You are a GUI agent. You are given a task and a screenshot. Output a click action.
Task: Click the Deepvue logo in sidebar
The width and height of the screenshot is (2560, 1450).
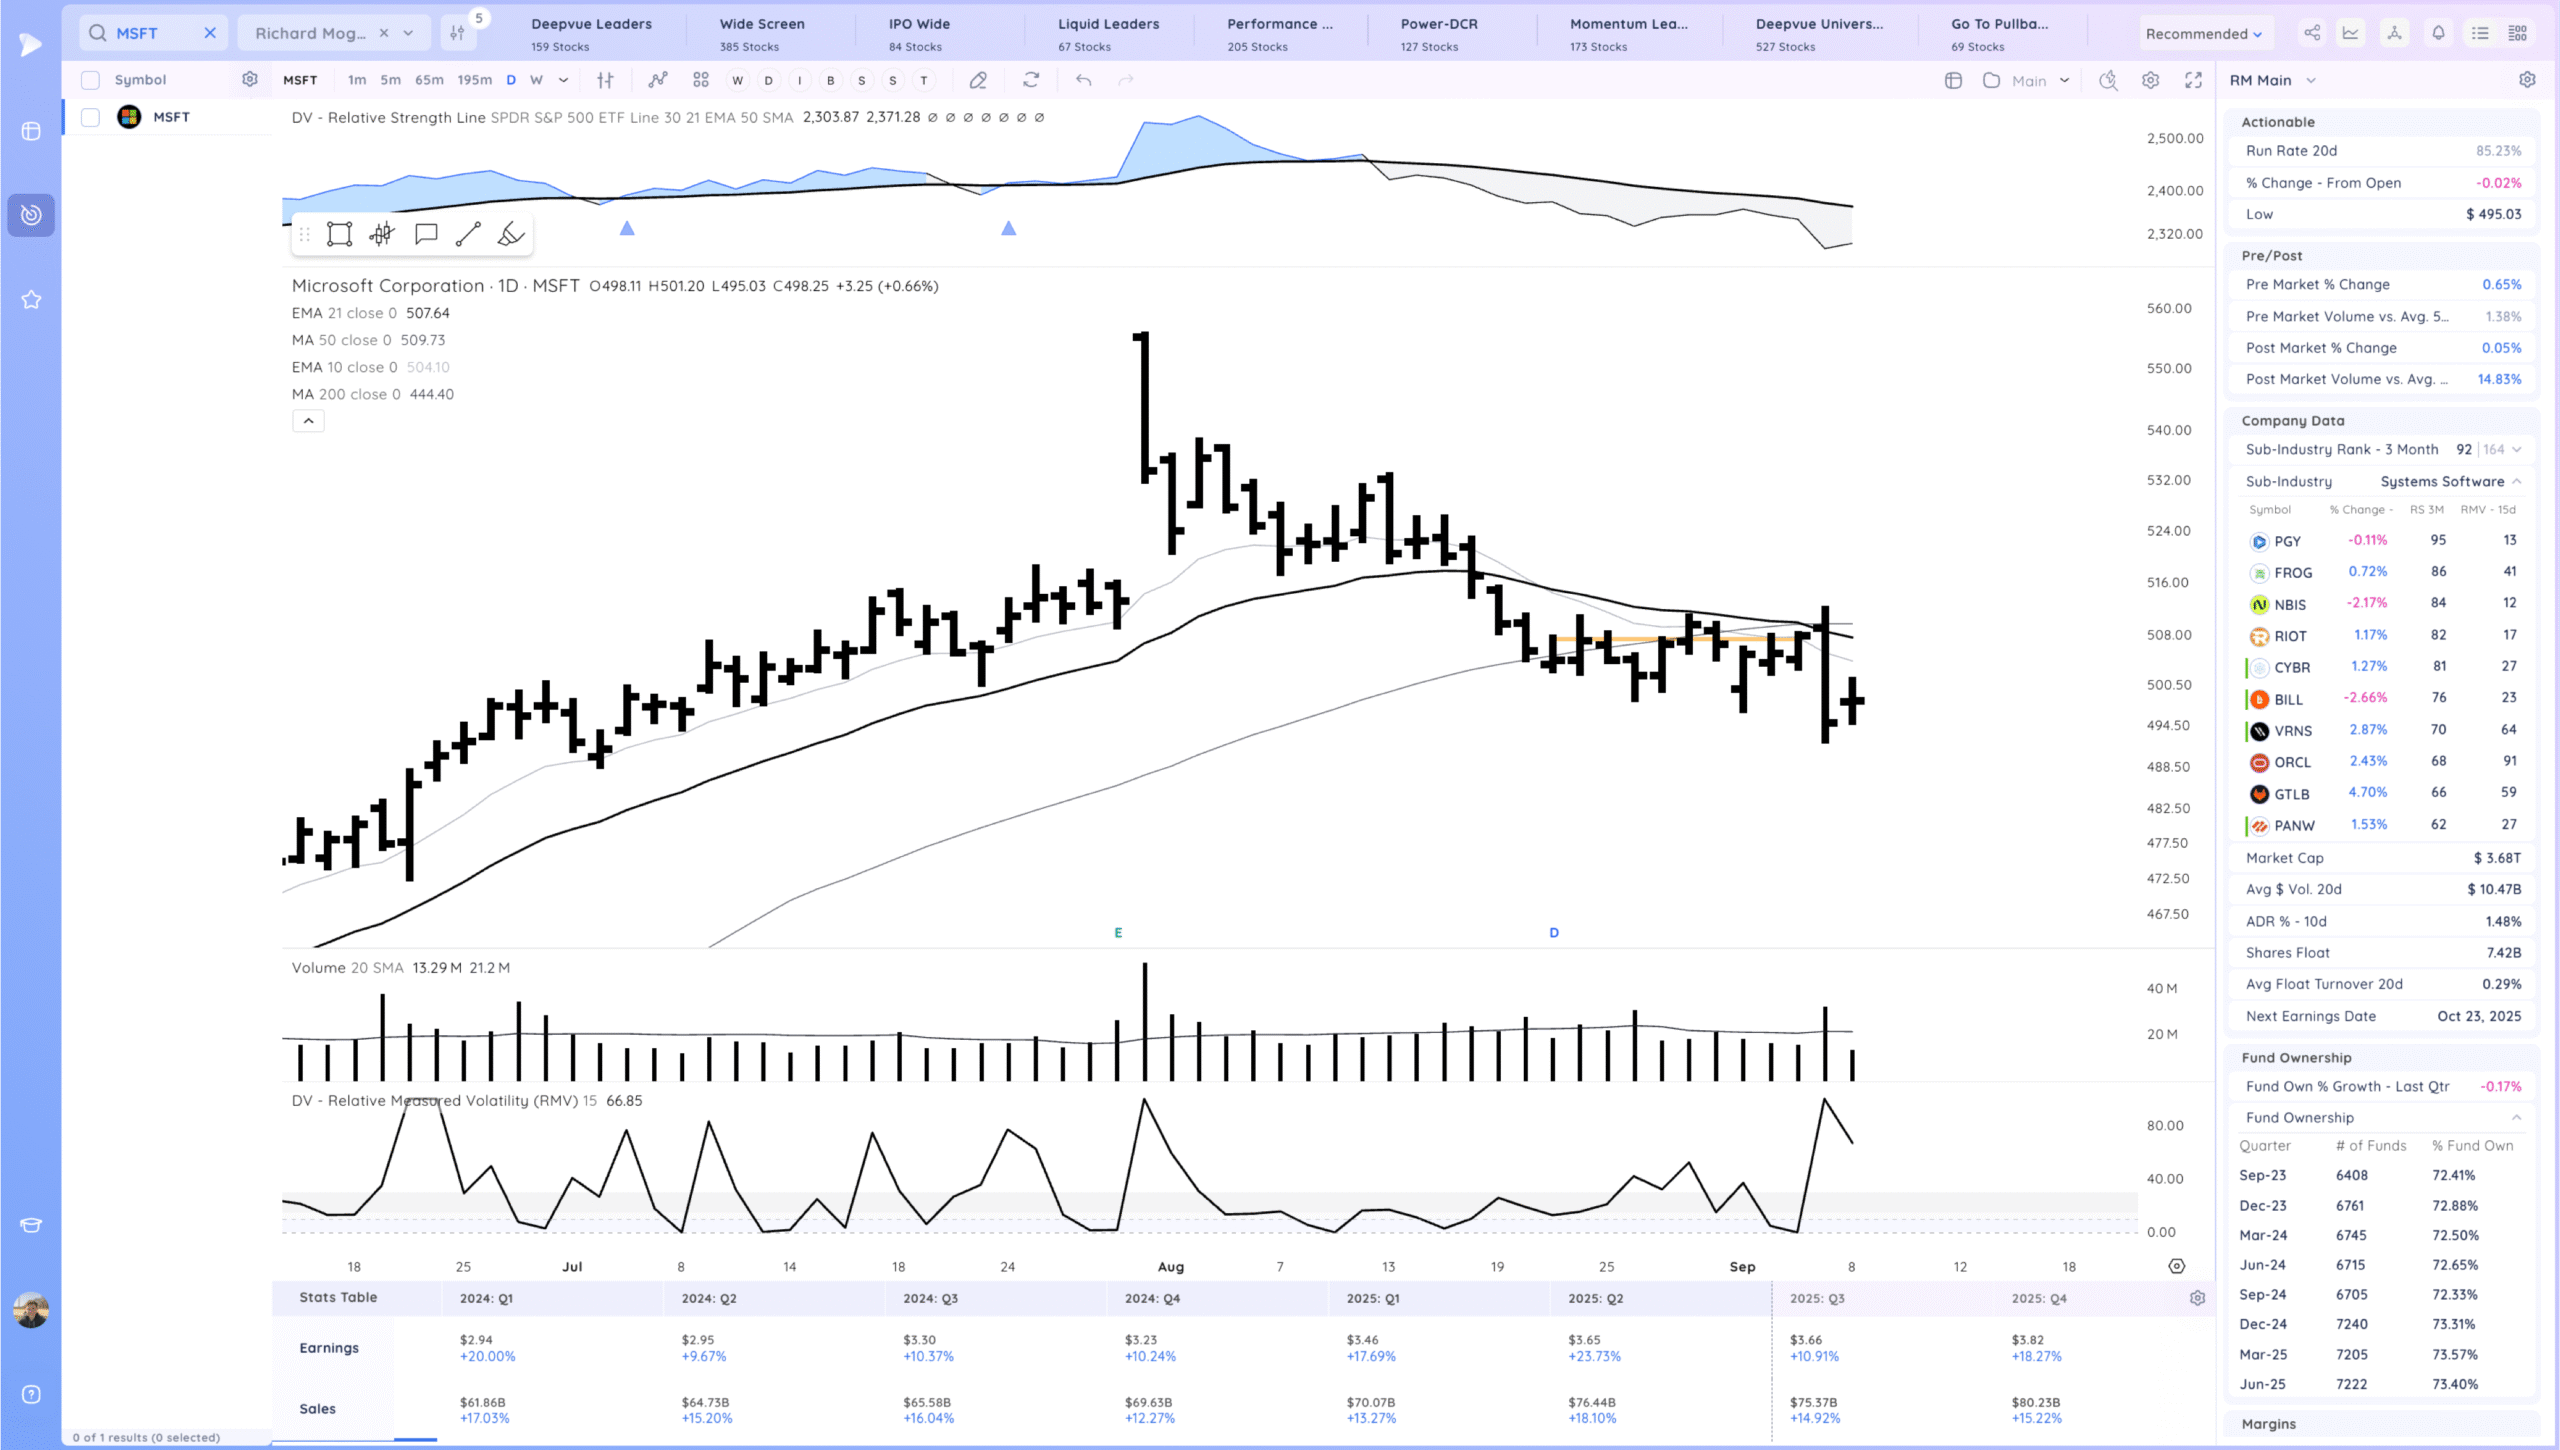[x=30, y=44]
